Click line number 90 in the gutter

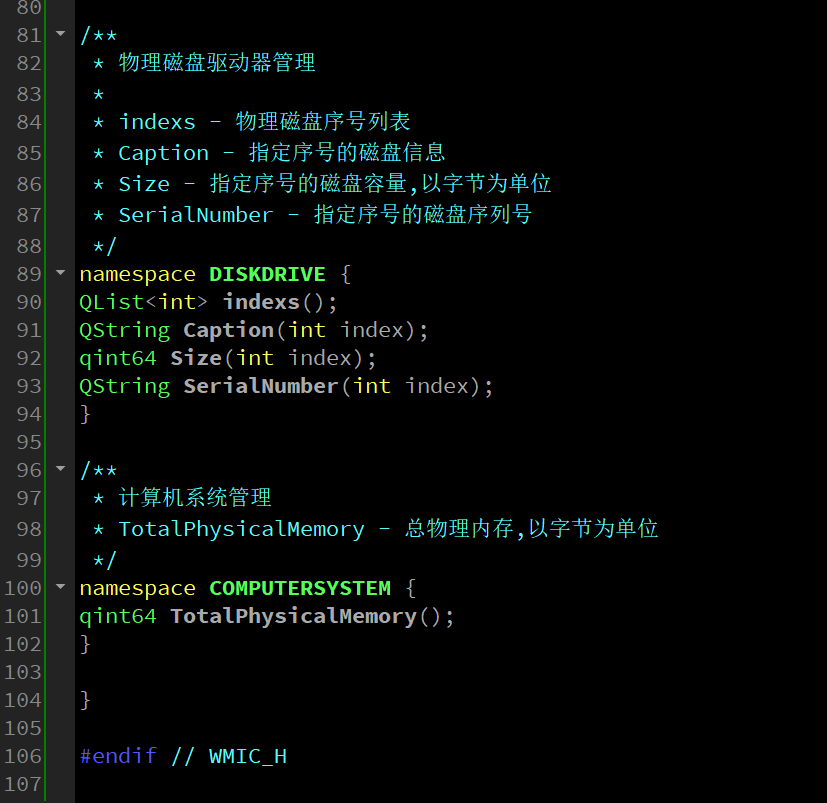(28, 302)
